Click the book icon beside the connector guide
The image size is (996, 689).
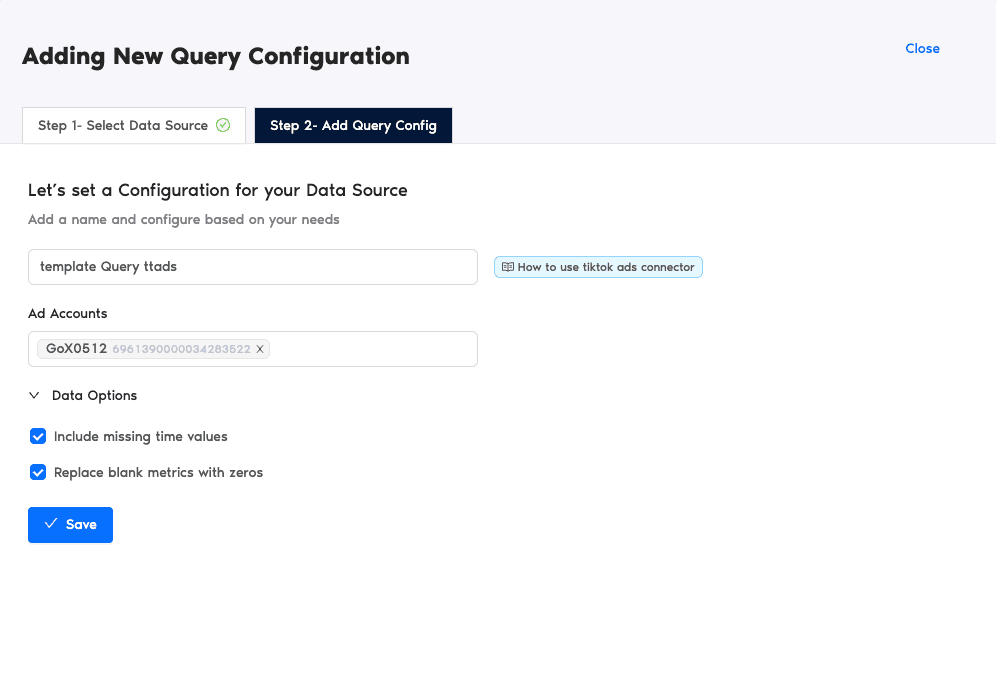point(508,267)
